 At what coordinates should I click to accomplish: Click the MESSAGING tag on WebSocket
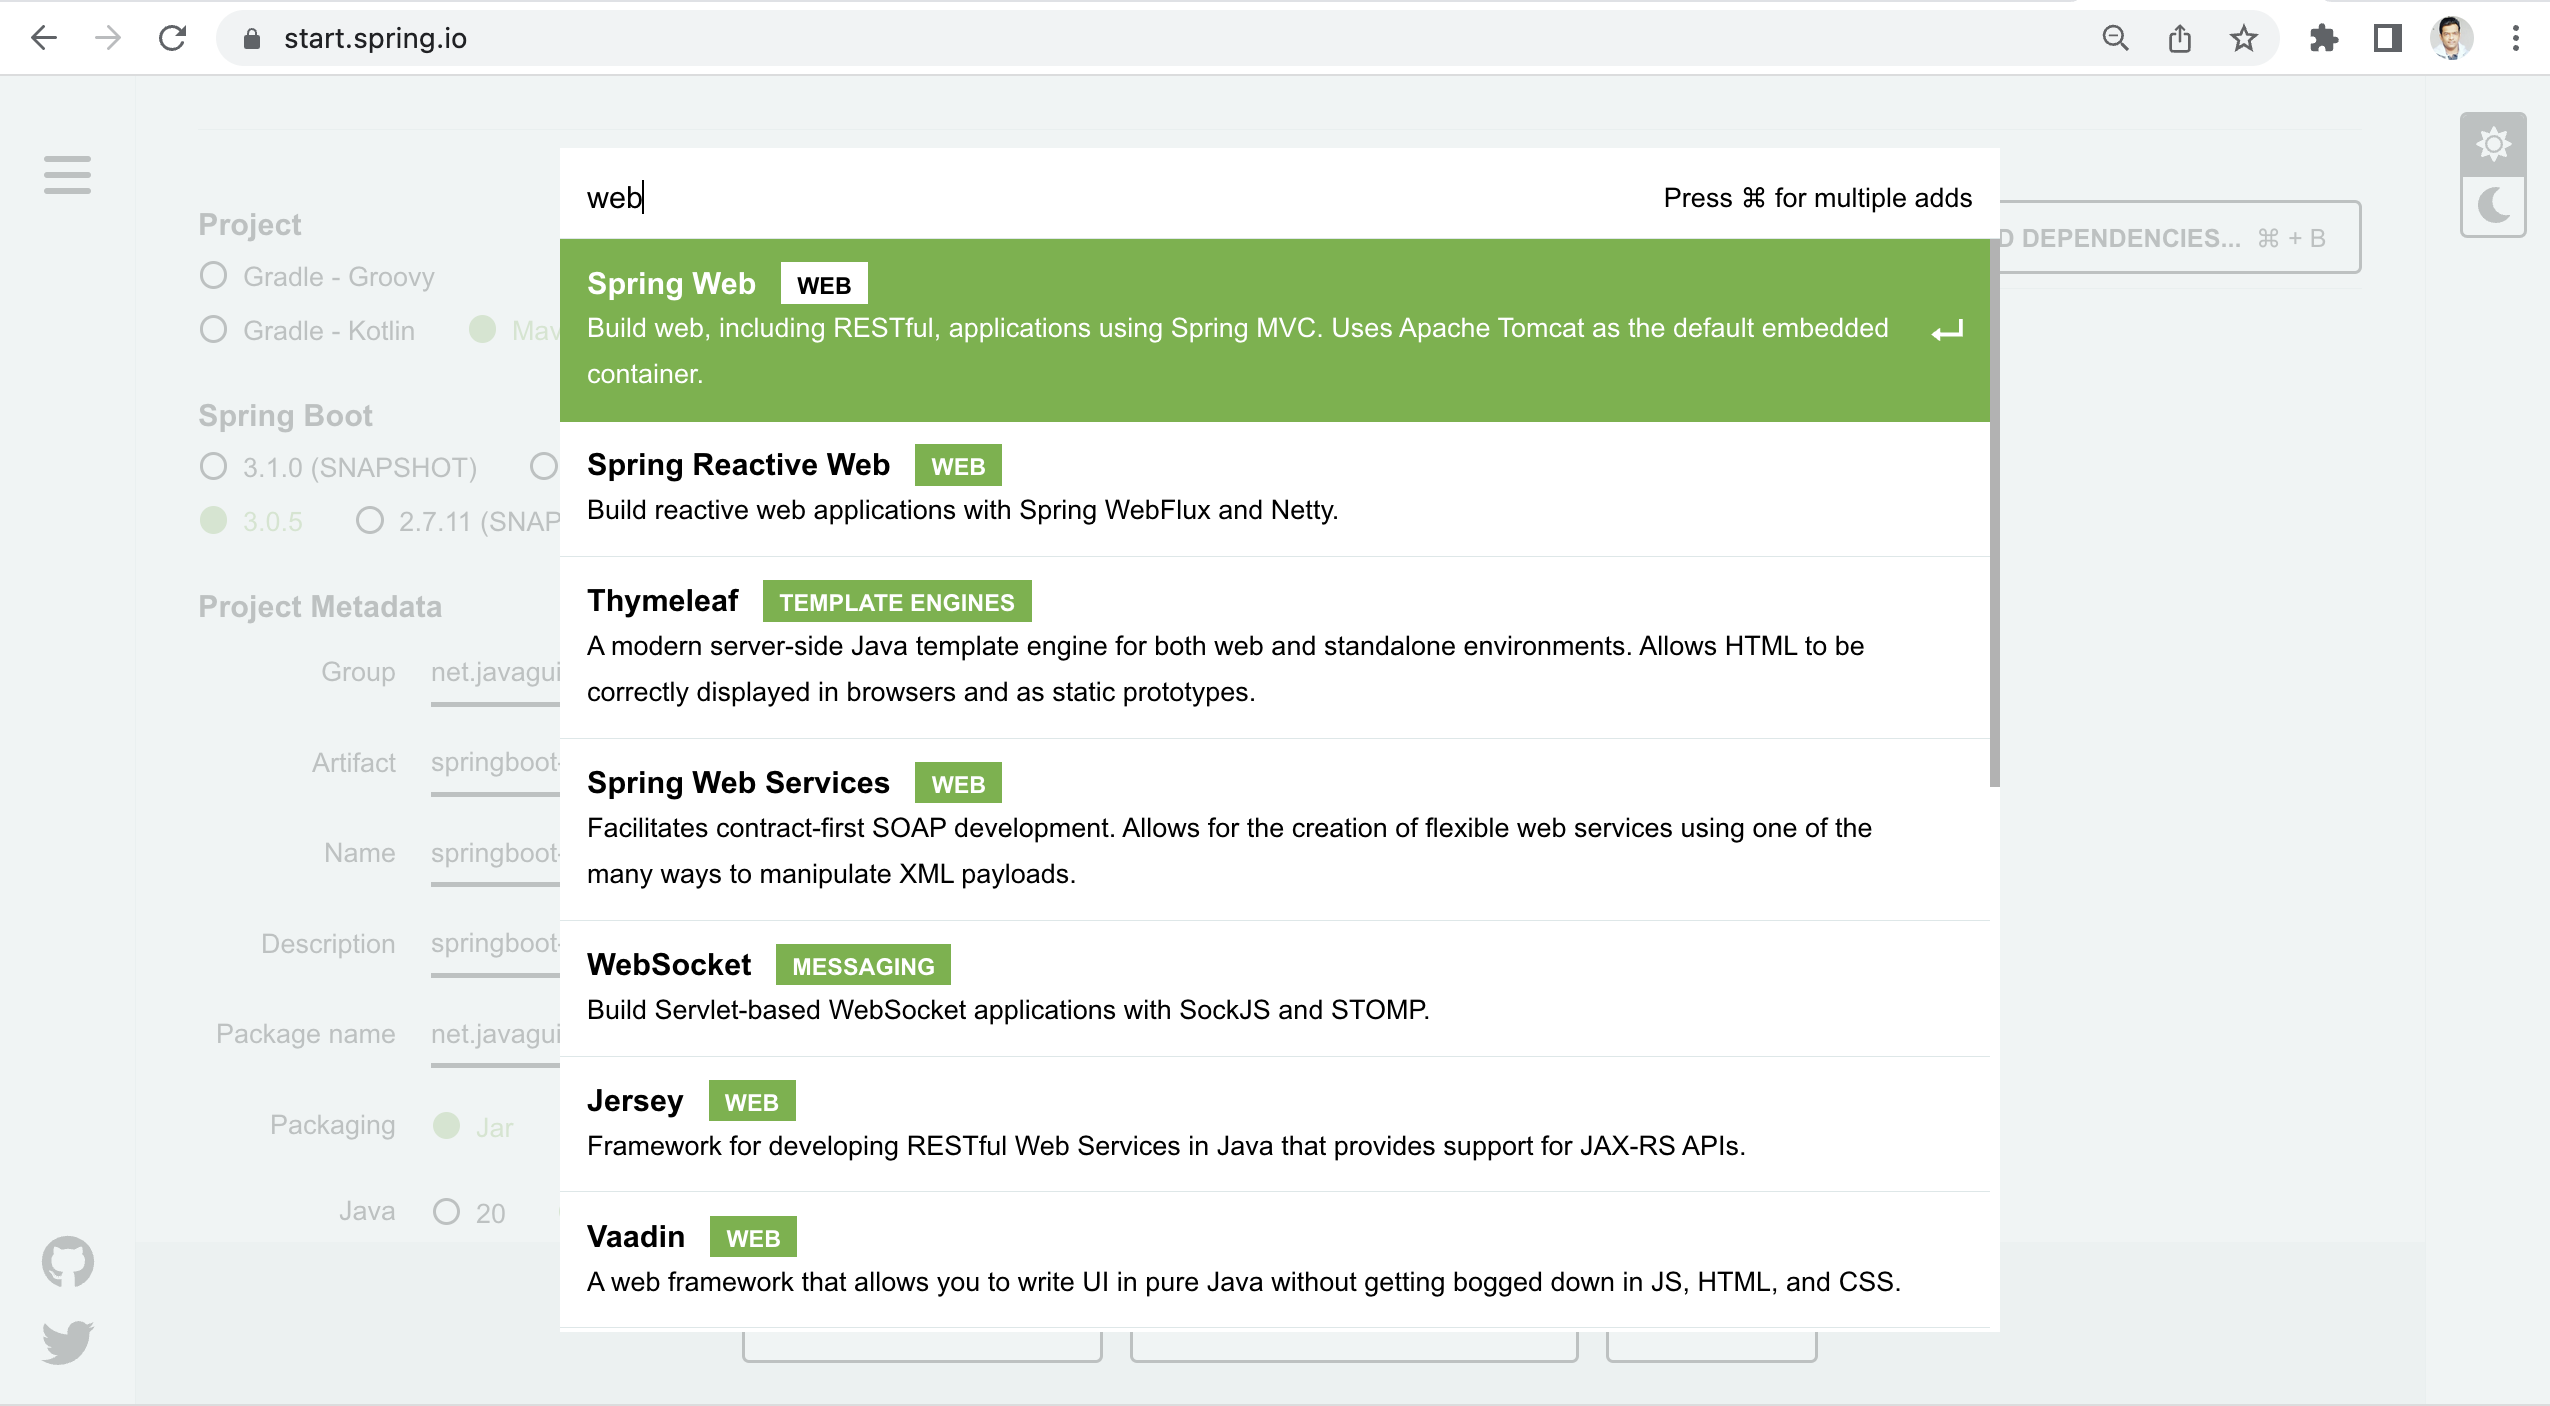(863, 966)
